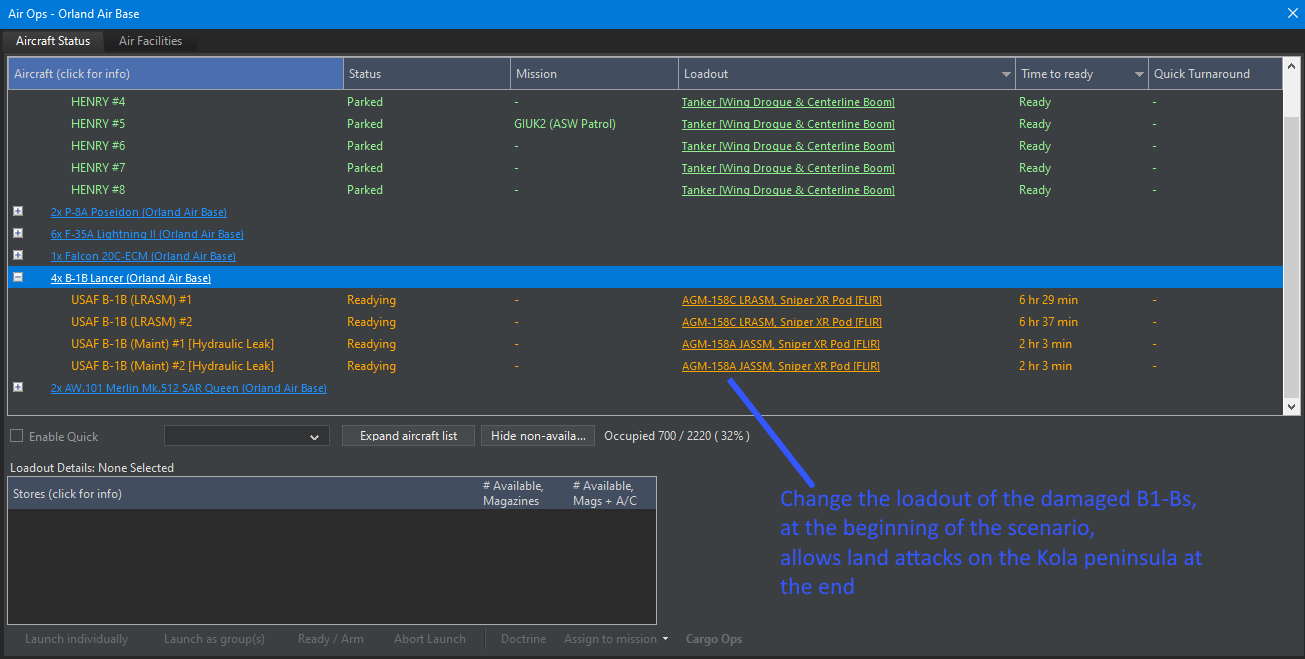The image size is (1305, 659).
Task: Click the Launch individually button
Action: (76, 639)
